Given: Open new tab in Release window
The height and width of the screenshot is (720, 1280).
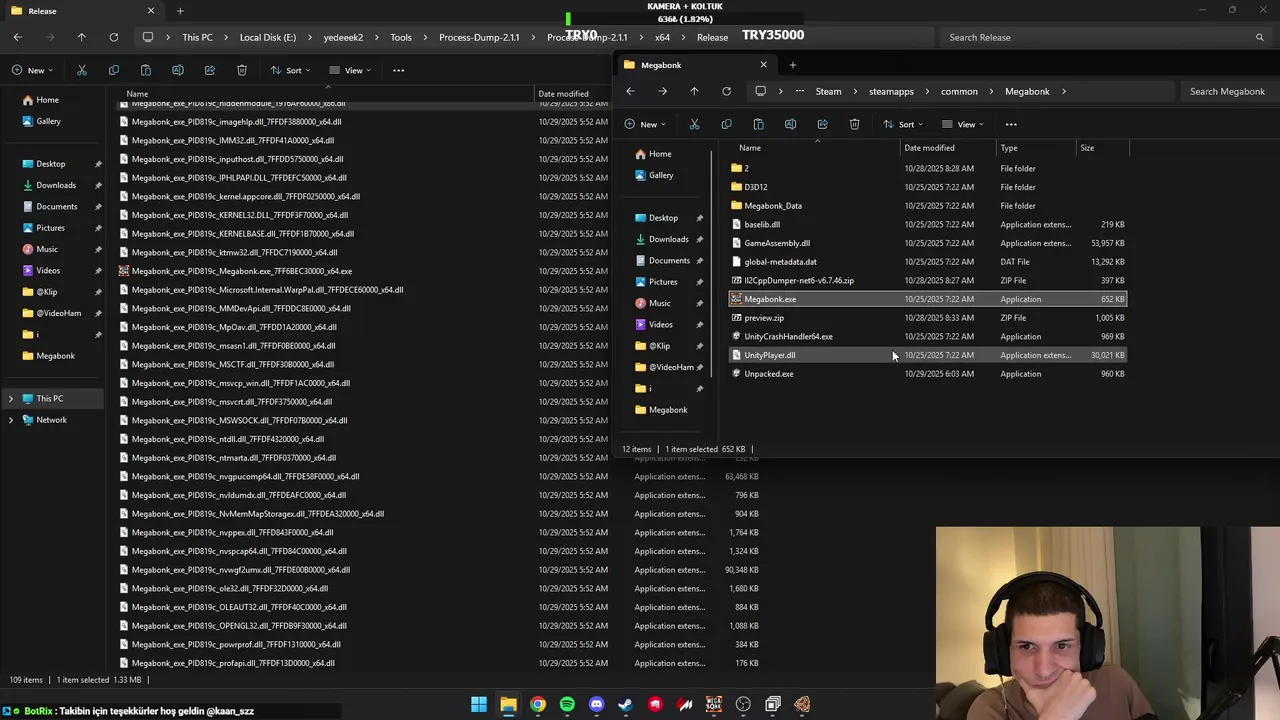Looking at the screenshot, I should coord(180,11).
